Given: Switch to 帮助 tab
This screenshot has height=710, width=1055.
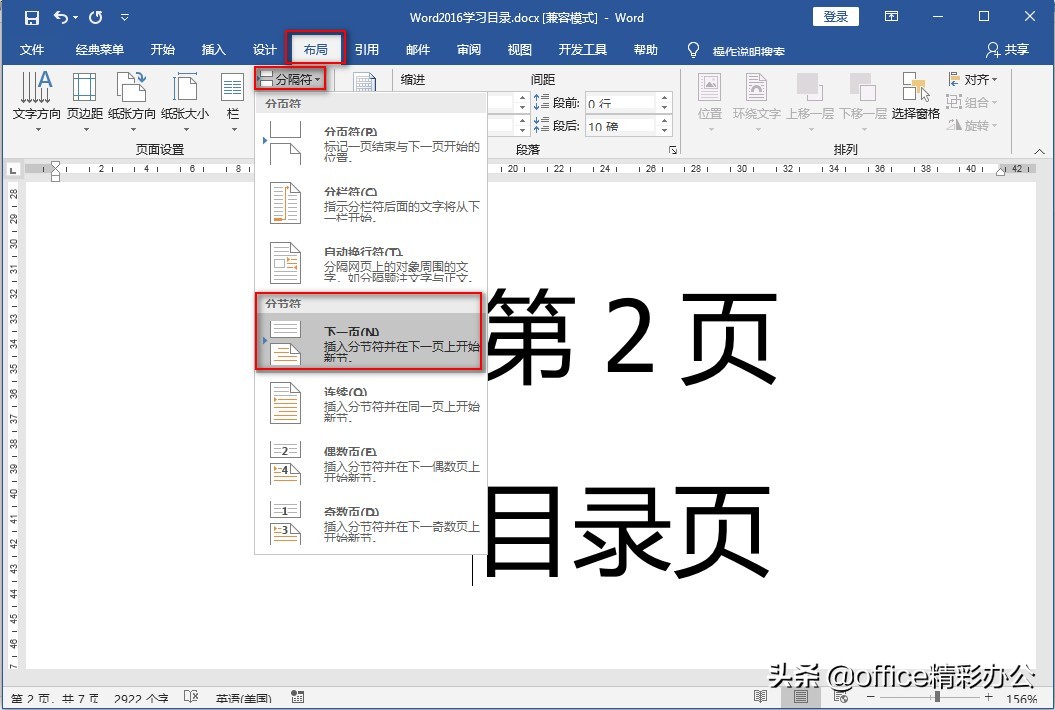Looking at the screenshot, I should pyautogui.click(x=645, y=49).
